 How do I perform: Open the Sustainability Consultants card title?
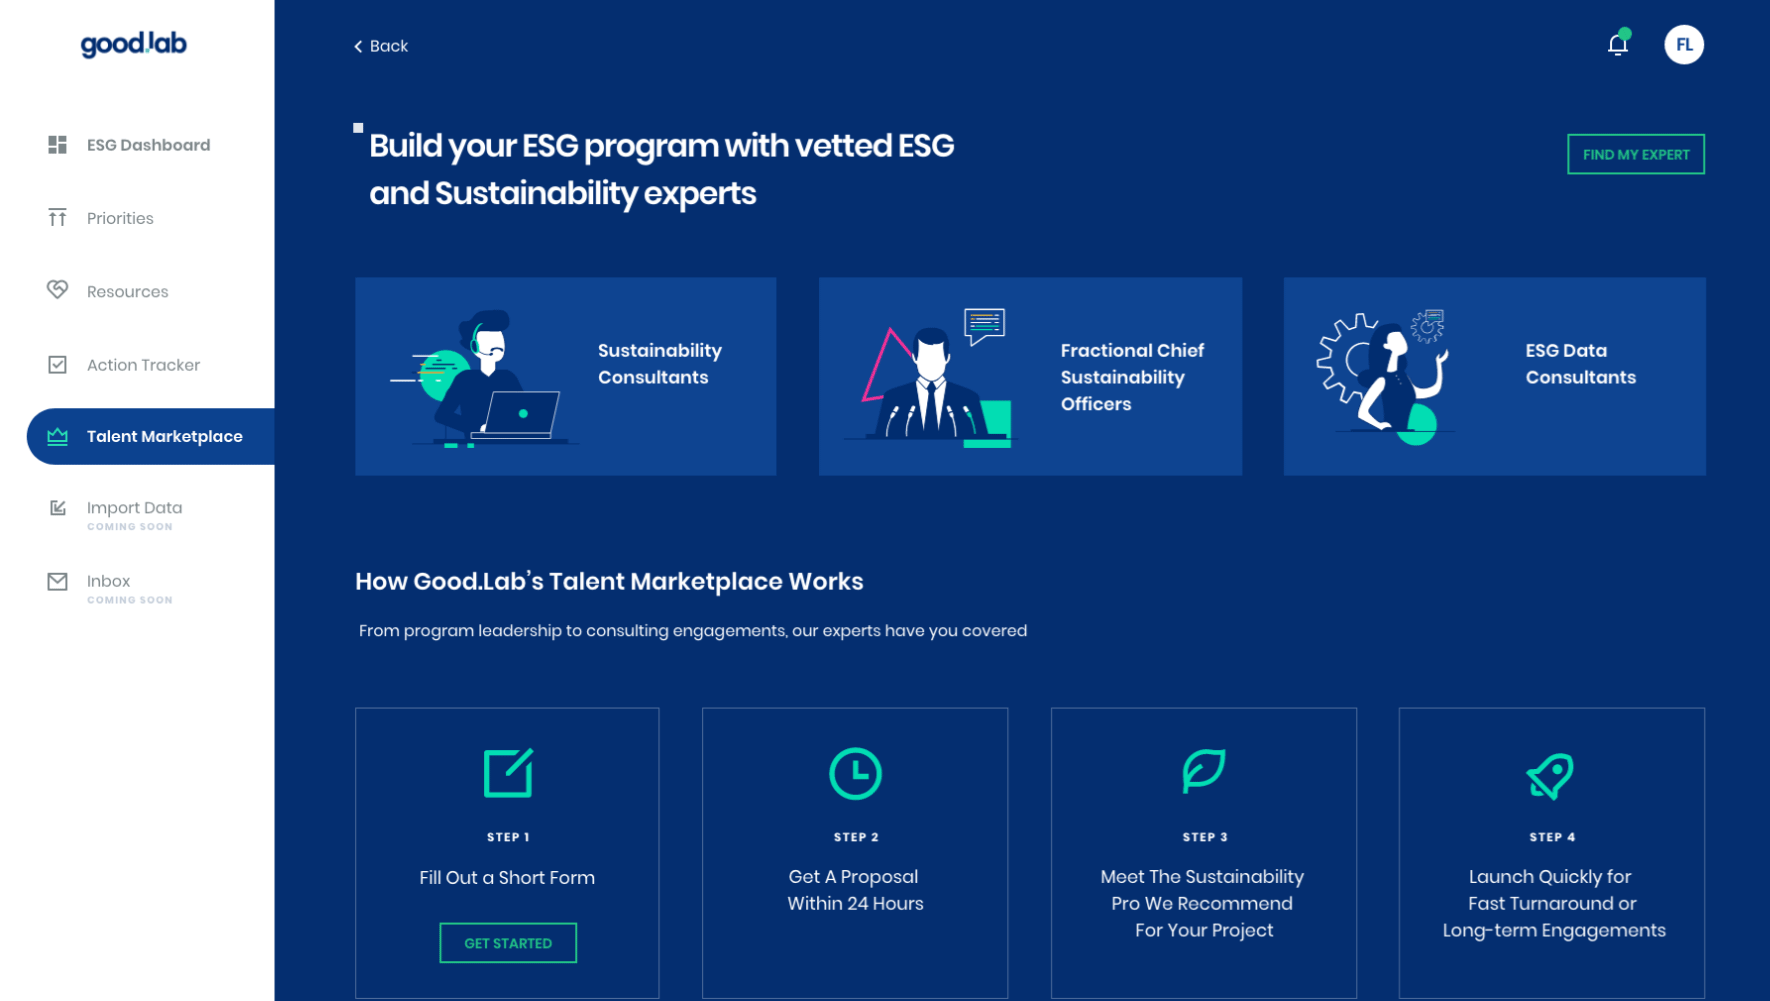pyautogui.click(x=660, y=364)
